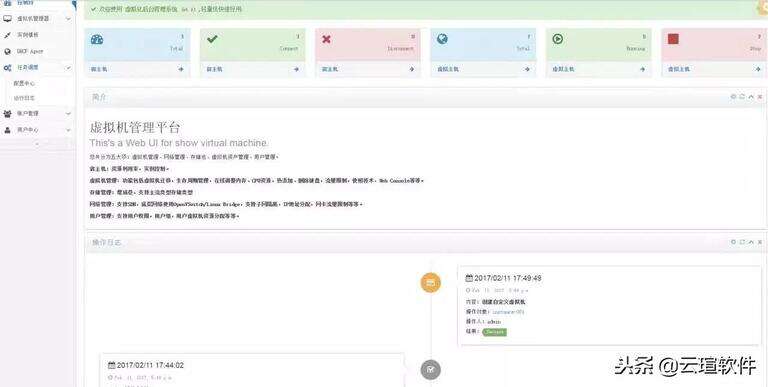Image resolution: width=768 pixels, height=387 pixels.
Task: Open the 宿主机 link under Total card
Action: [98, 70]
